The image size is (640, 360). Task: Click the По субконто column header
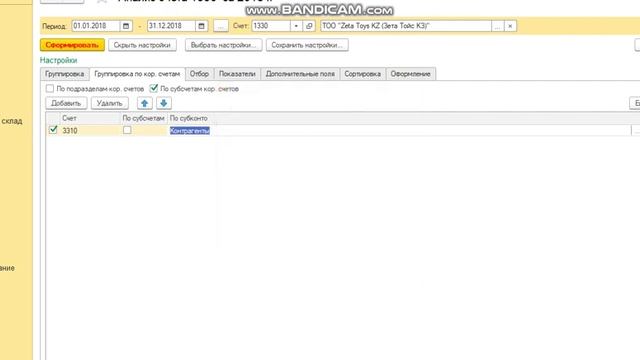189,118
